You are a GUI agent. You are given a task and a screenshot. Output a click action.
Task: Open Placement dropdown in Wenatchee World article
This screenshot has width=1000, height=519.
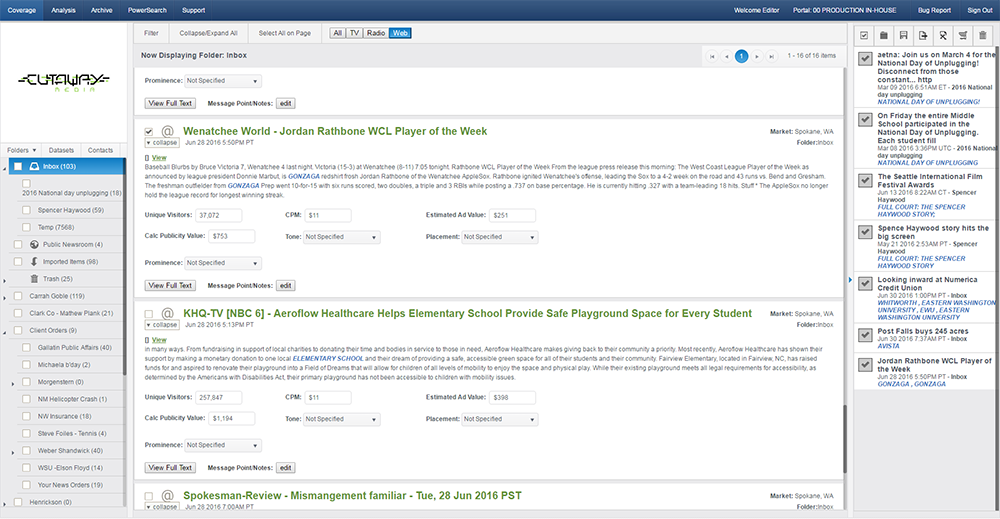pyautogui.click(x=499, y=237)
